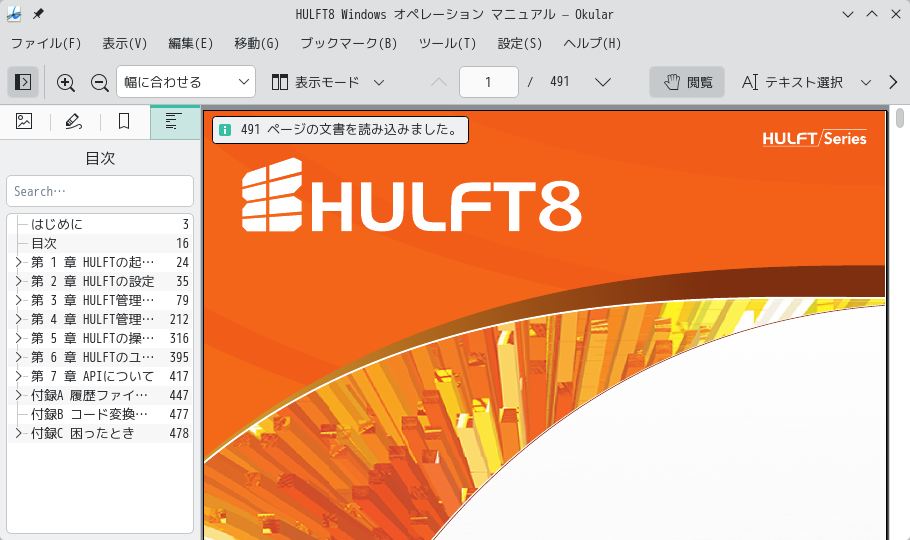Show more toolbar items chevron

click(x=893, y=82)
